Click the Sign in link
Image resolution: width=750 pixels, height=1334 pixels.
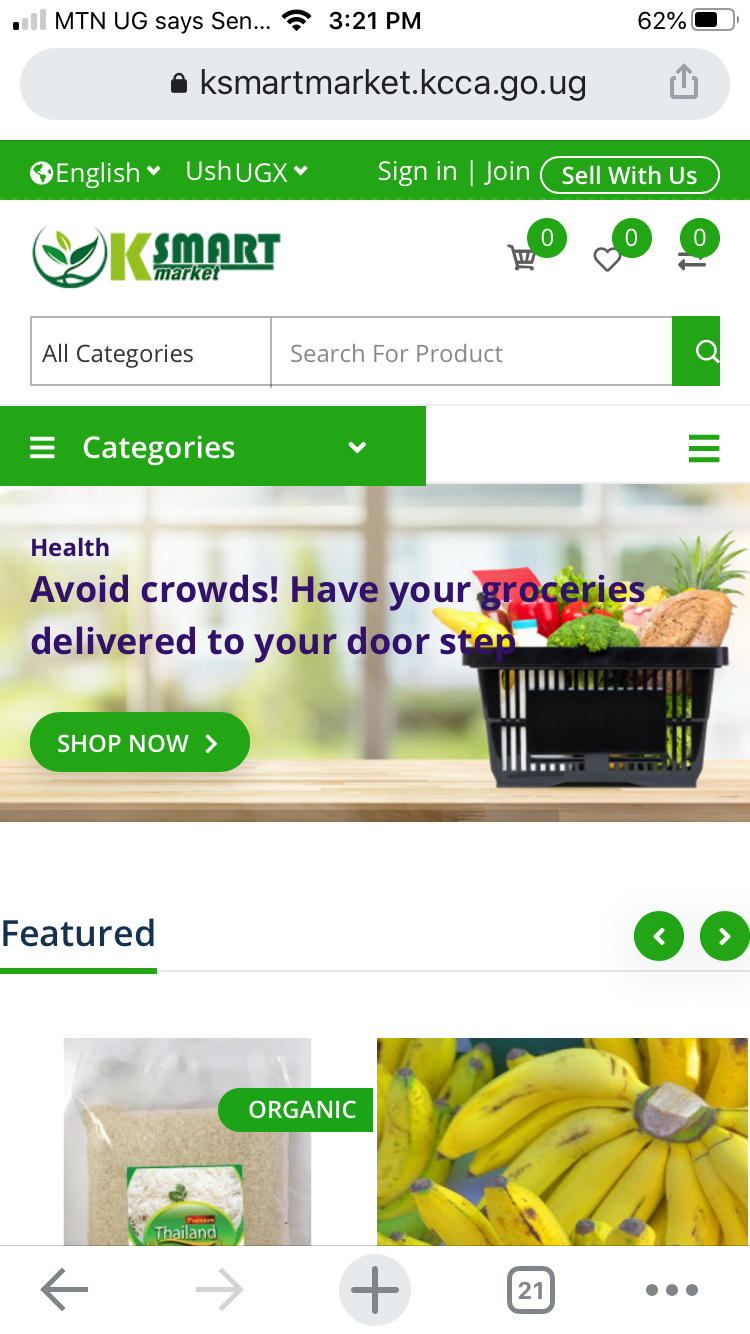tap(417, 172)
